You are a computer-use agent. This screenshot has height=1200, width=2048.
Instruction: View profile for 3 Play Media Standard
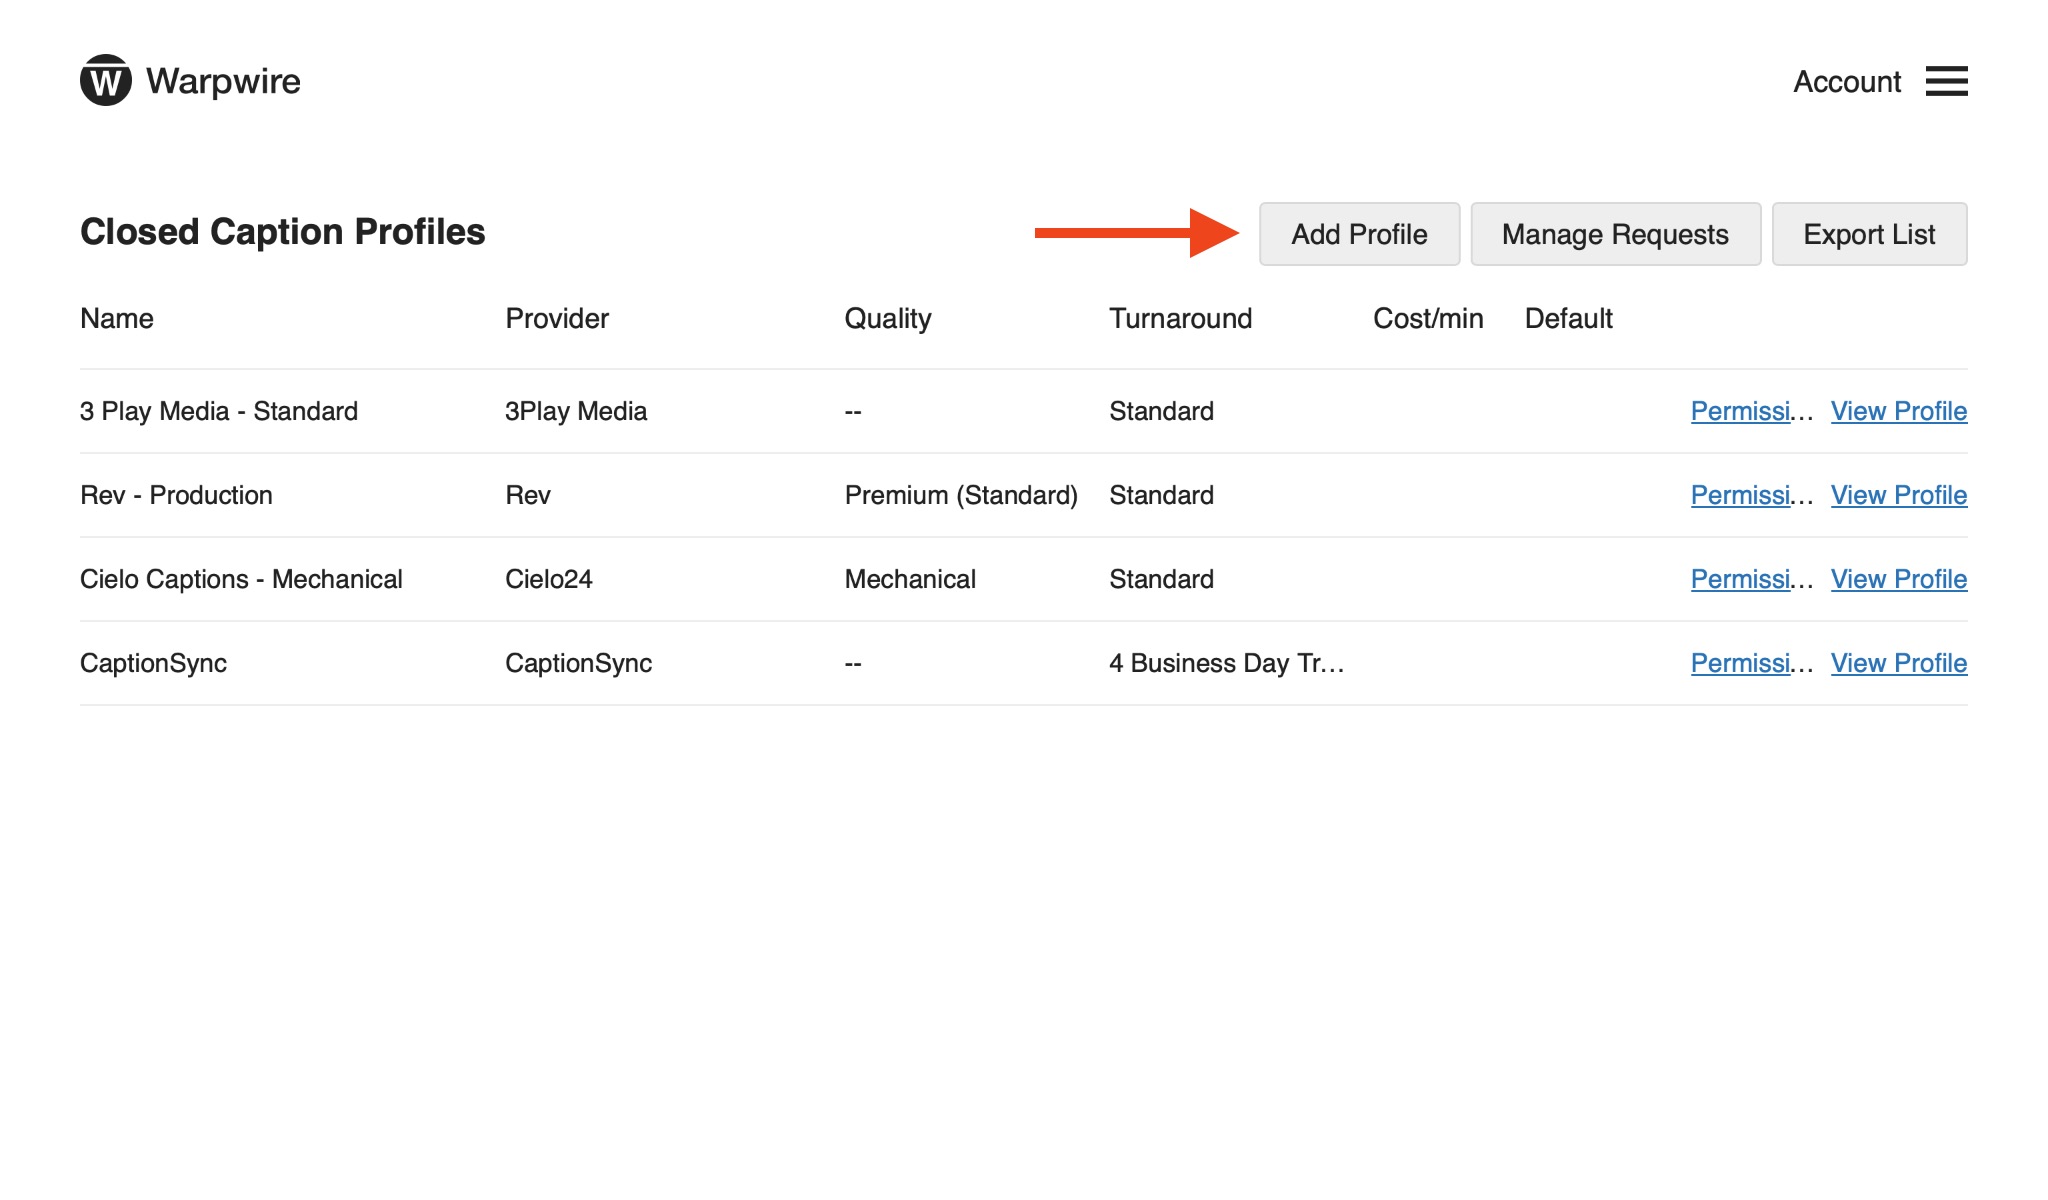(1898, 411)
